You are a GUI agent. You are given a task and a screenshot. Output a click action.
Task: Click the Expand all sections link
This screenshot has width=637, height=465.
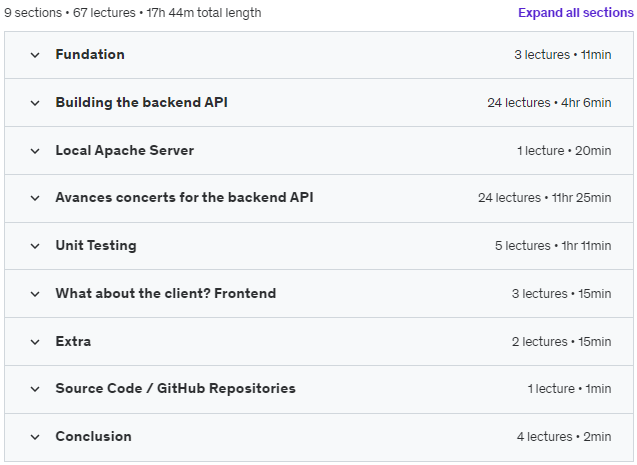pyautogui.click(x=576, y=13)
